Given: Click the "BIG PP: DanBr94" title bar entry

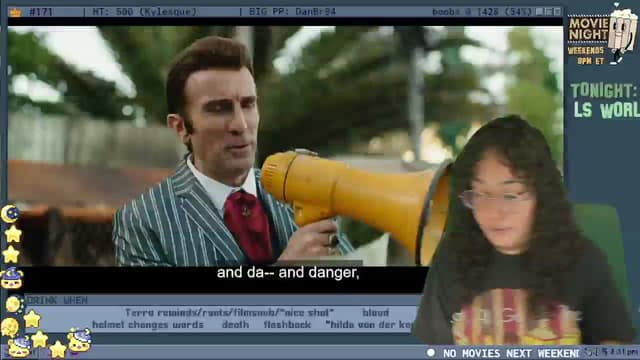Looking at the screenshot, I should point(292,12).
